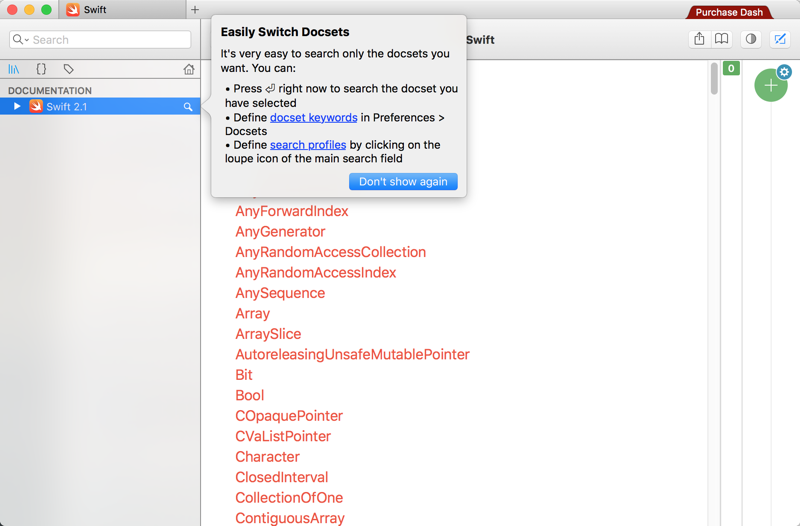800x526 pixels.
Task: Open search profiles loupe dropdown
Action: [20, 39]
